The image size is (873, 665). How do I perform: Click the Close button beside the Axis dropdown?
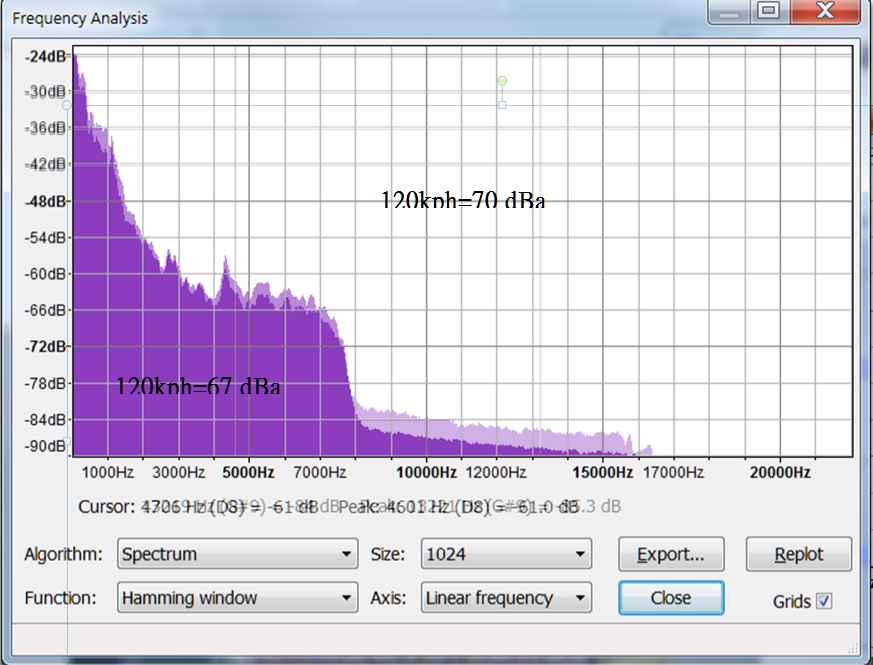coord(670,598)
